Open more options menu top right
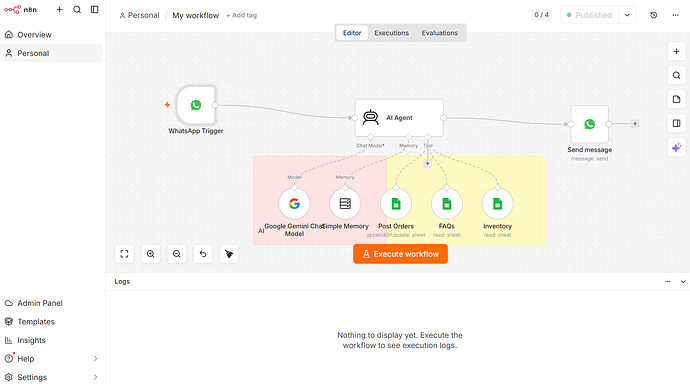The height and width of the screenshot is (384, 690). [675, 15]
